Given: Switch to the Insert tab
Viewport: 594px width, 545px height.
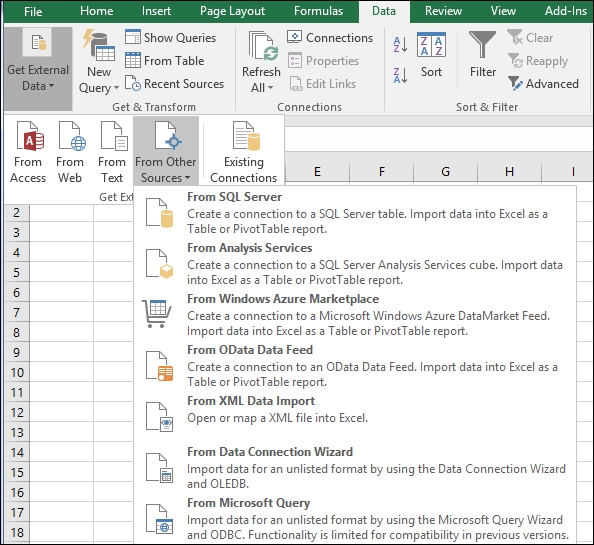Looking at the screenshot, I should (x=156, y=11).
